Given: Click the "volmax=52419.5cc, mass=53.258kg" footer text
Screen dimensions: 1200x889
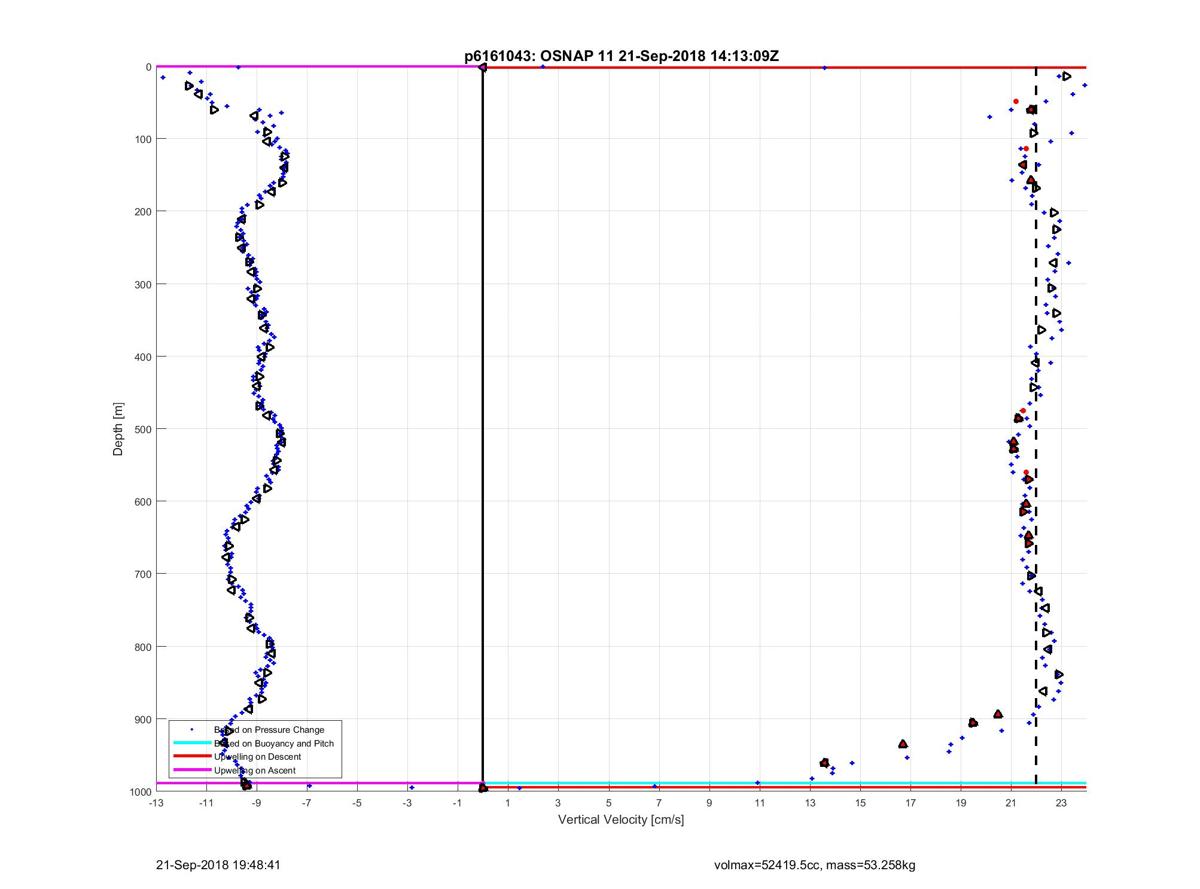Looking at the screenshot, I should tap(814, 864).
